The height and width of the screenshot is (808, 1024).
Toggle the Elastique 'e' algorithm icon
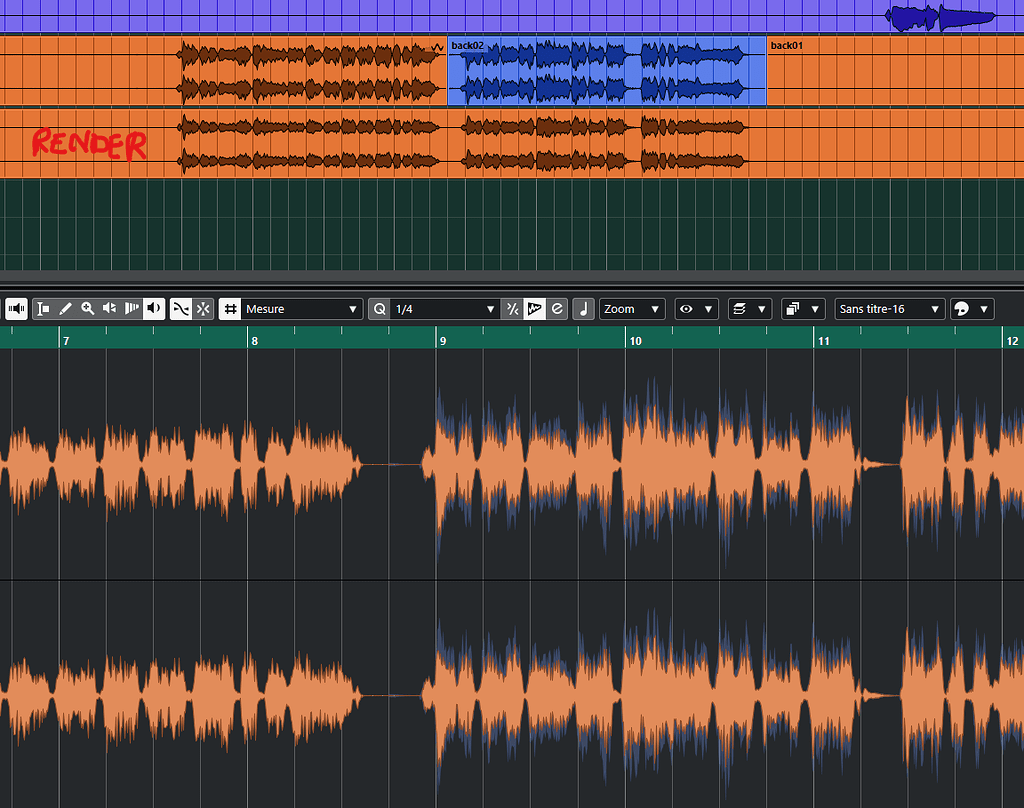(x=557, y=308)
